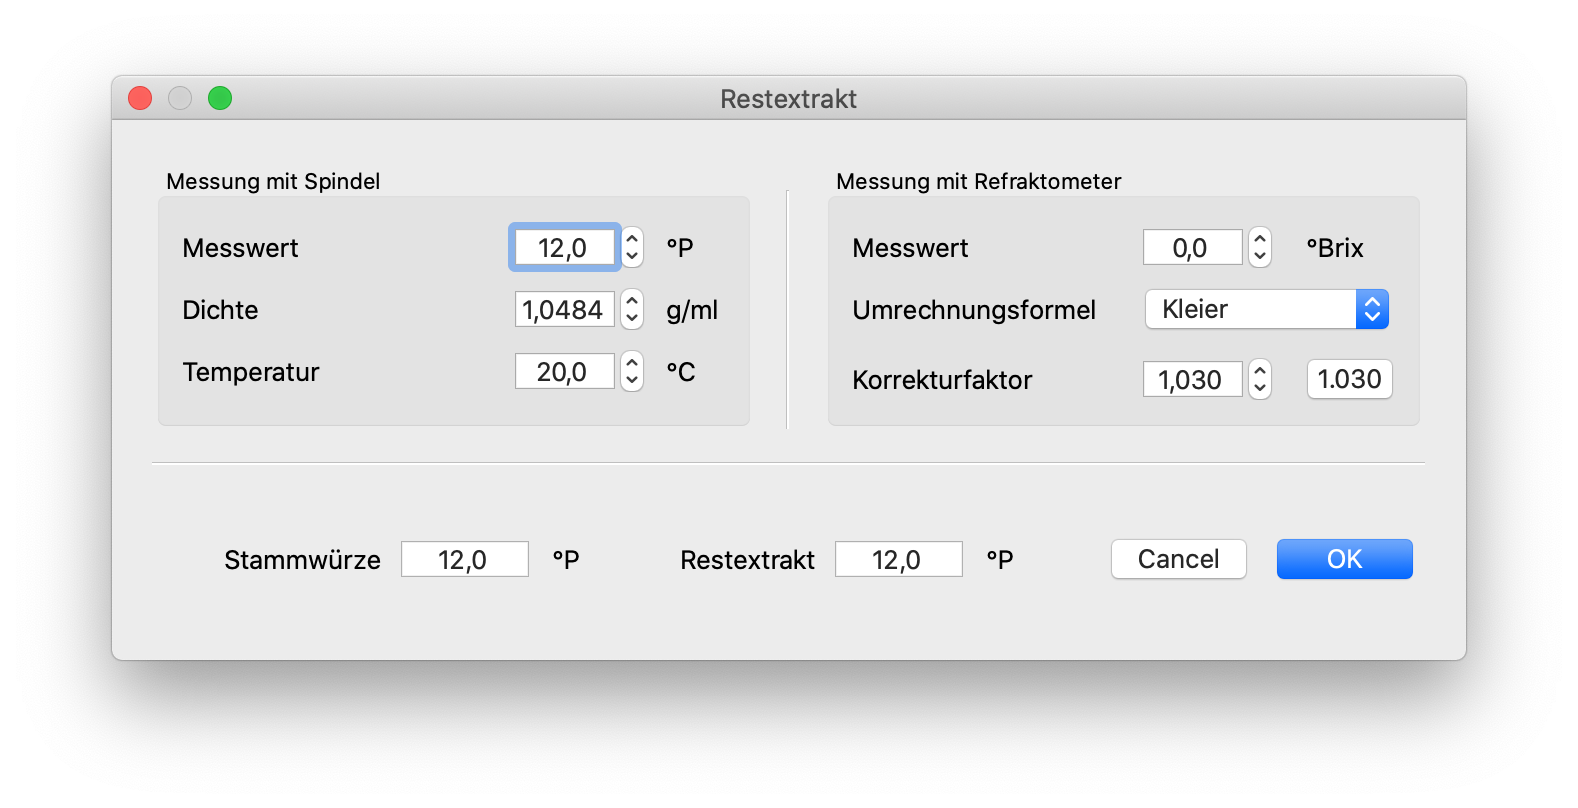The image size is (1578, 808).
Task: Focus the Spindel Messwert °P input field
Action: [x=564, y=248]
